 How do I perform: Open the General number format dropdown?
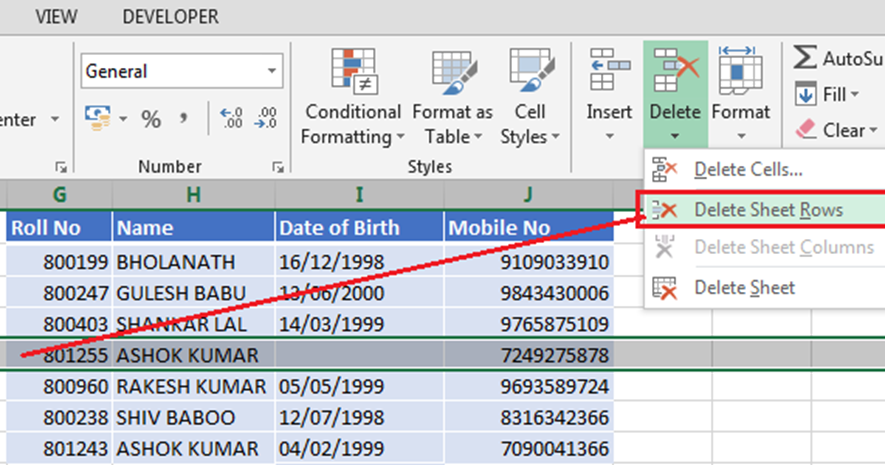[272, 72]
